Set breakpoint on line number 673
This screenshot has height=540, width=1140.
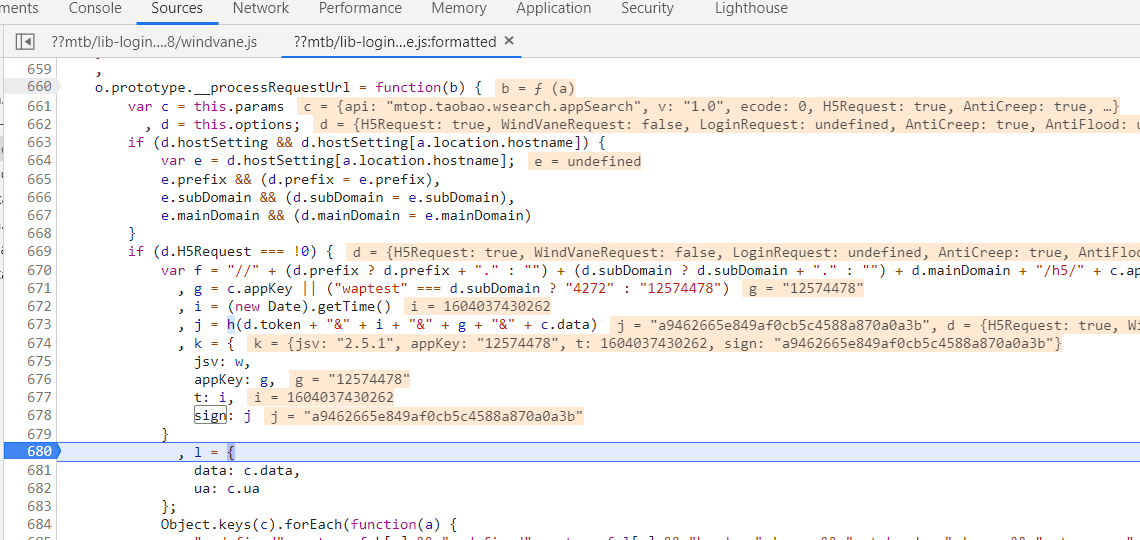pos(39,324)
